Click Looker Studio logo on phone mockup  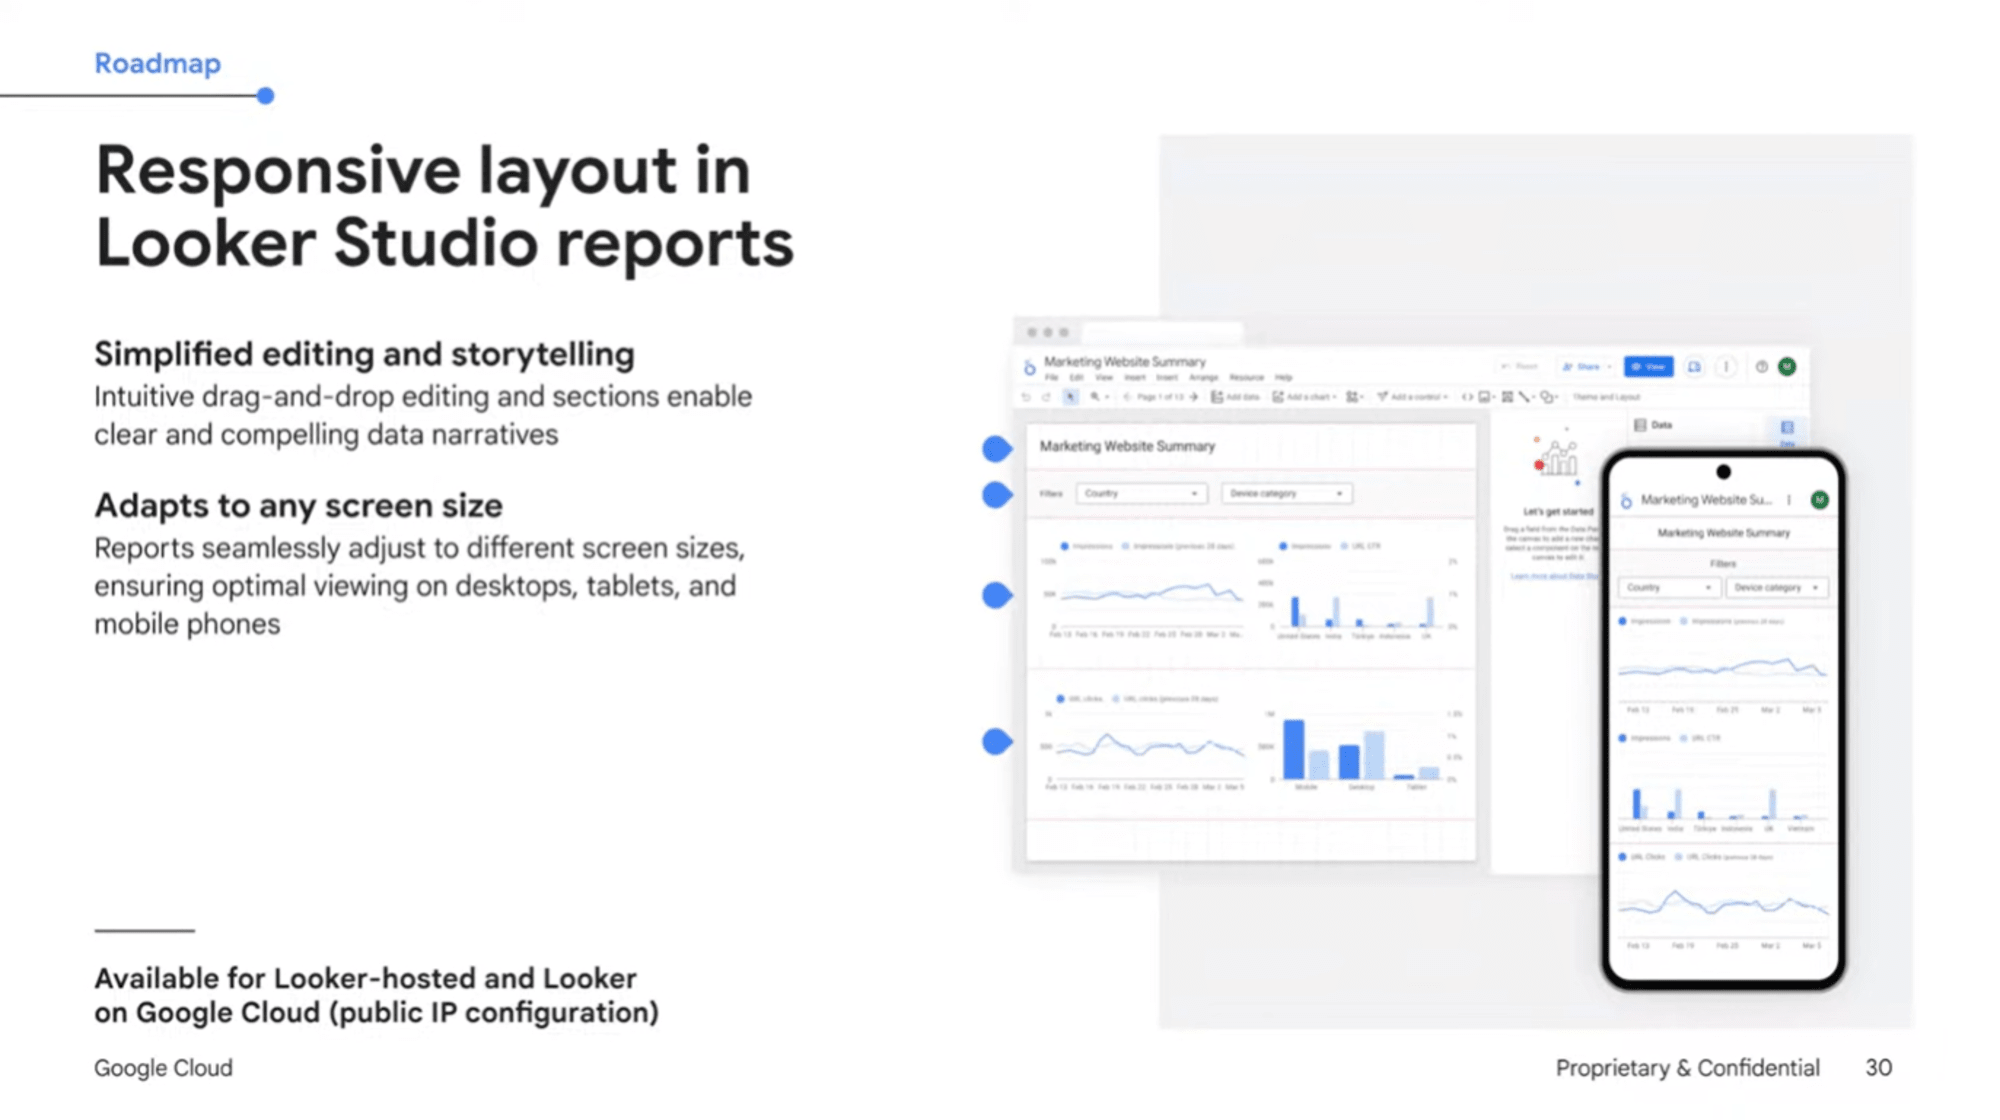point(1627,500)
